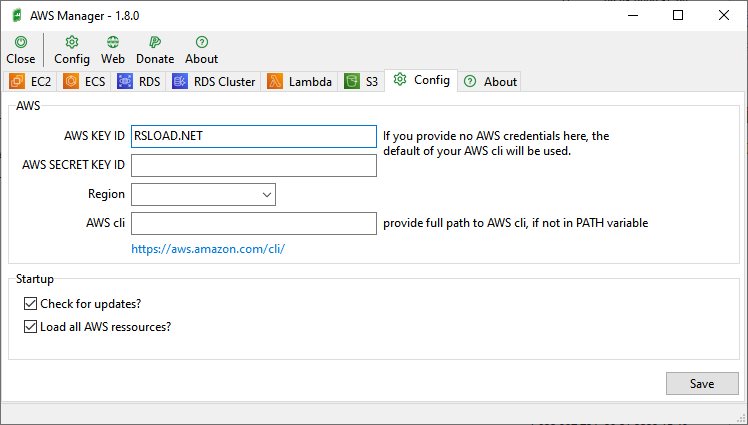Click the RDS tab icon
Image resolution: width=748 pixels, height=425 pixels.
125,81
